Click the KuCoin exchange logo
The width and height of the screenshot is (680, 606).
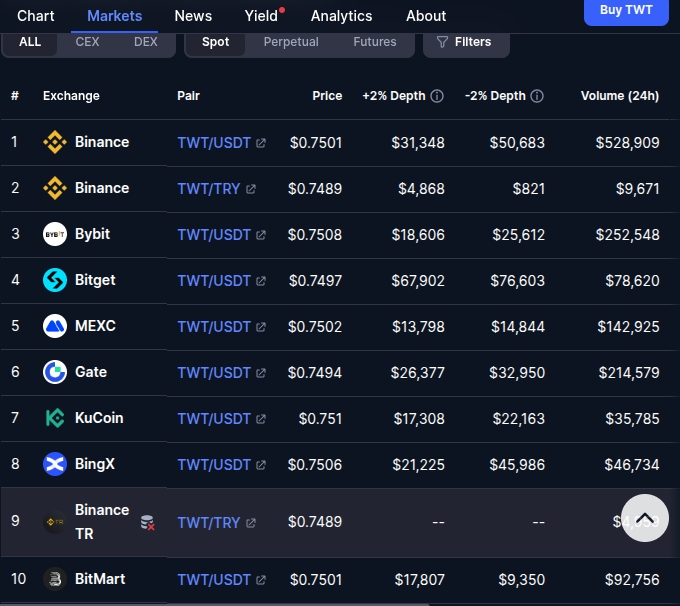(x=55, y=418)
